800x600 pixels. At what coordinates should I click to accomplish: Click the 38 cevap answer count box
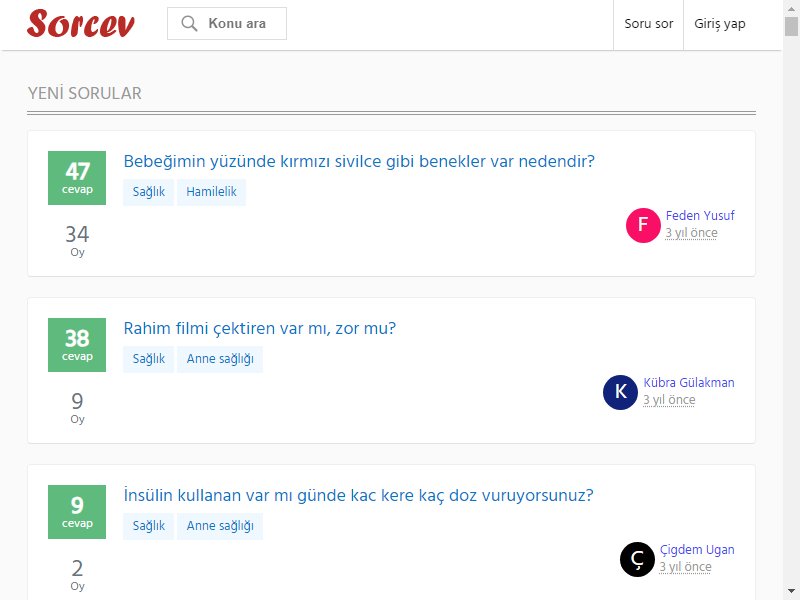click(x=77, y=345)
